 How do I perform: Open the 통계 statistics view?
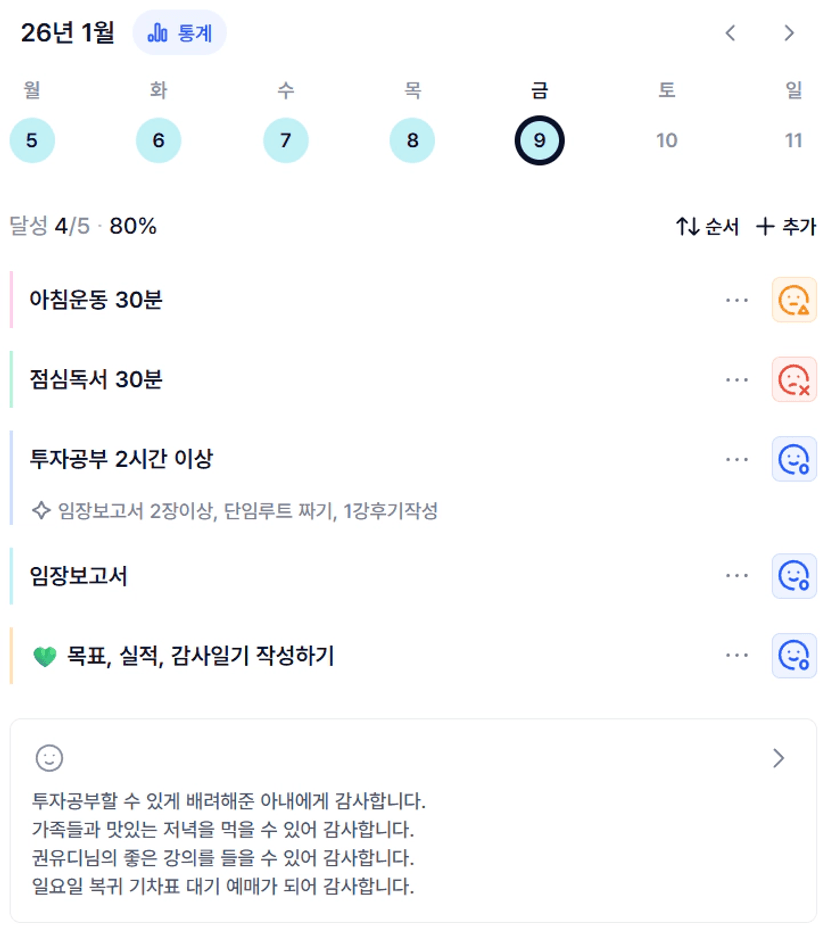tap(180, 33)
